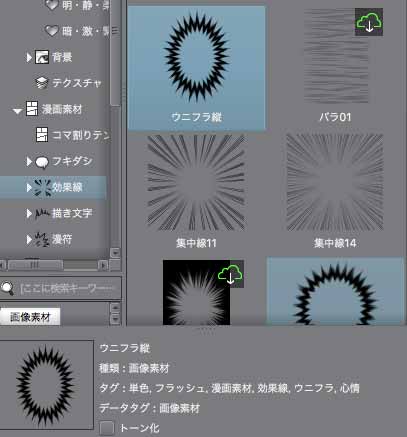Image resolution: width=407 pixels, height=437 pixels.
Task: Click the tree horizontal scrollbar right arrow
Action: pos(104,265)
